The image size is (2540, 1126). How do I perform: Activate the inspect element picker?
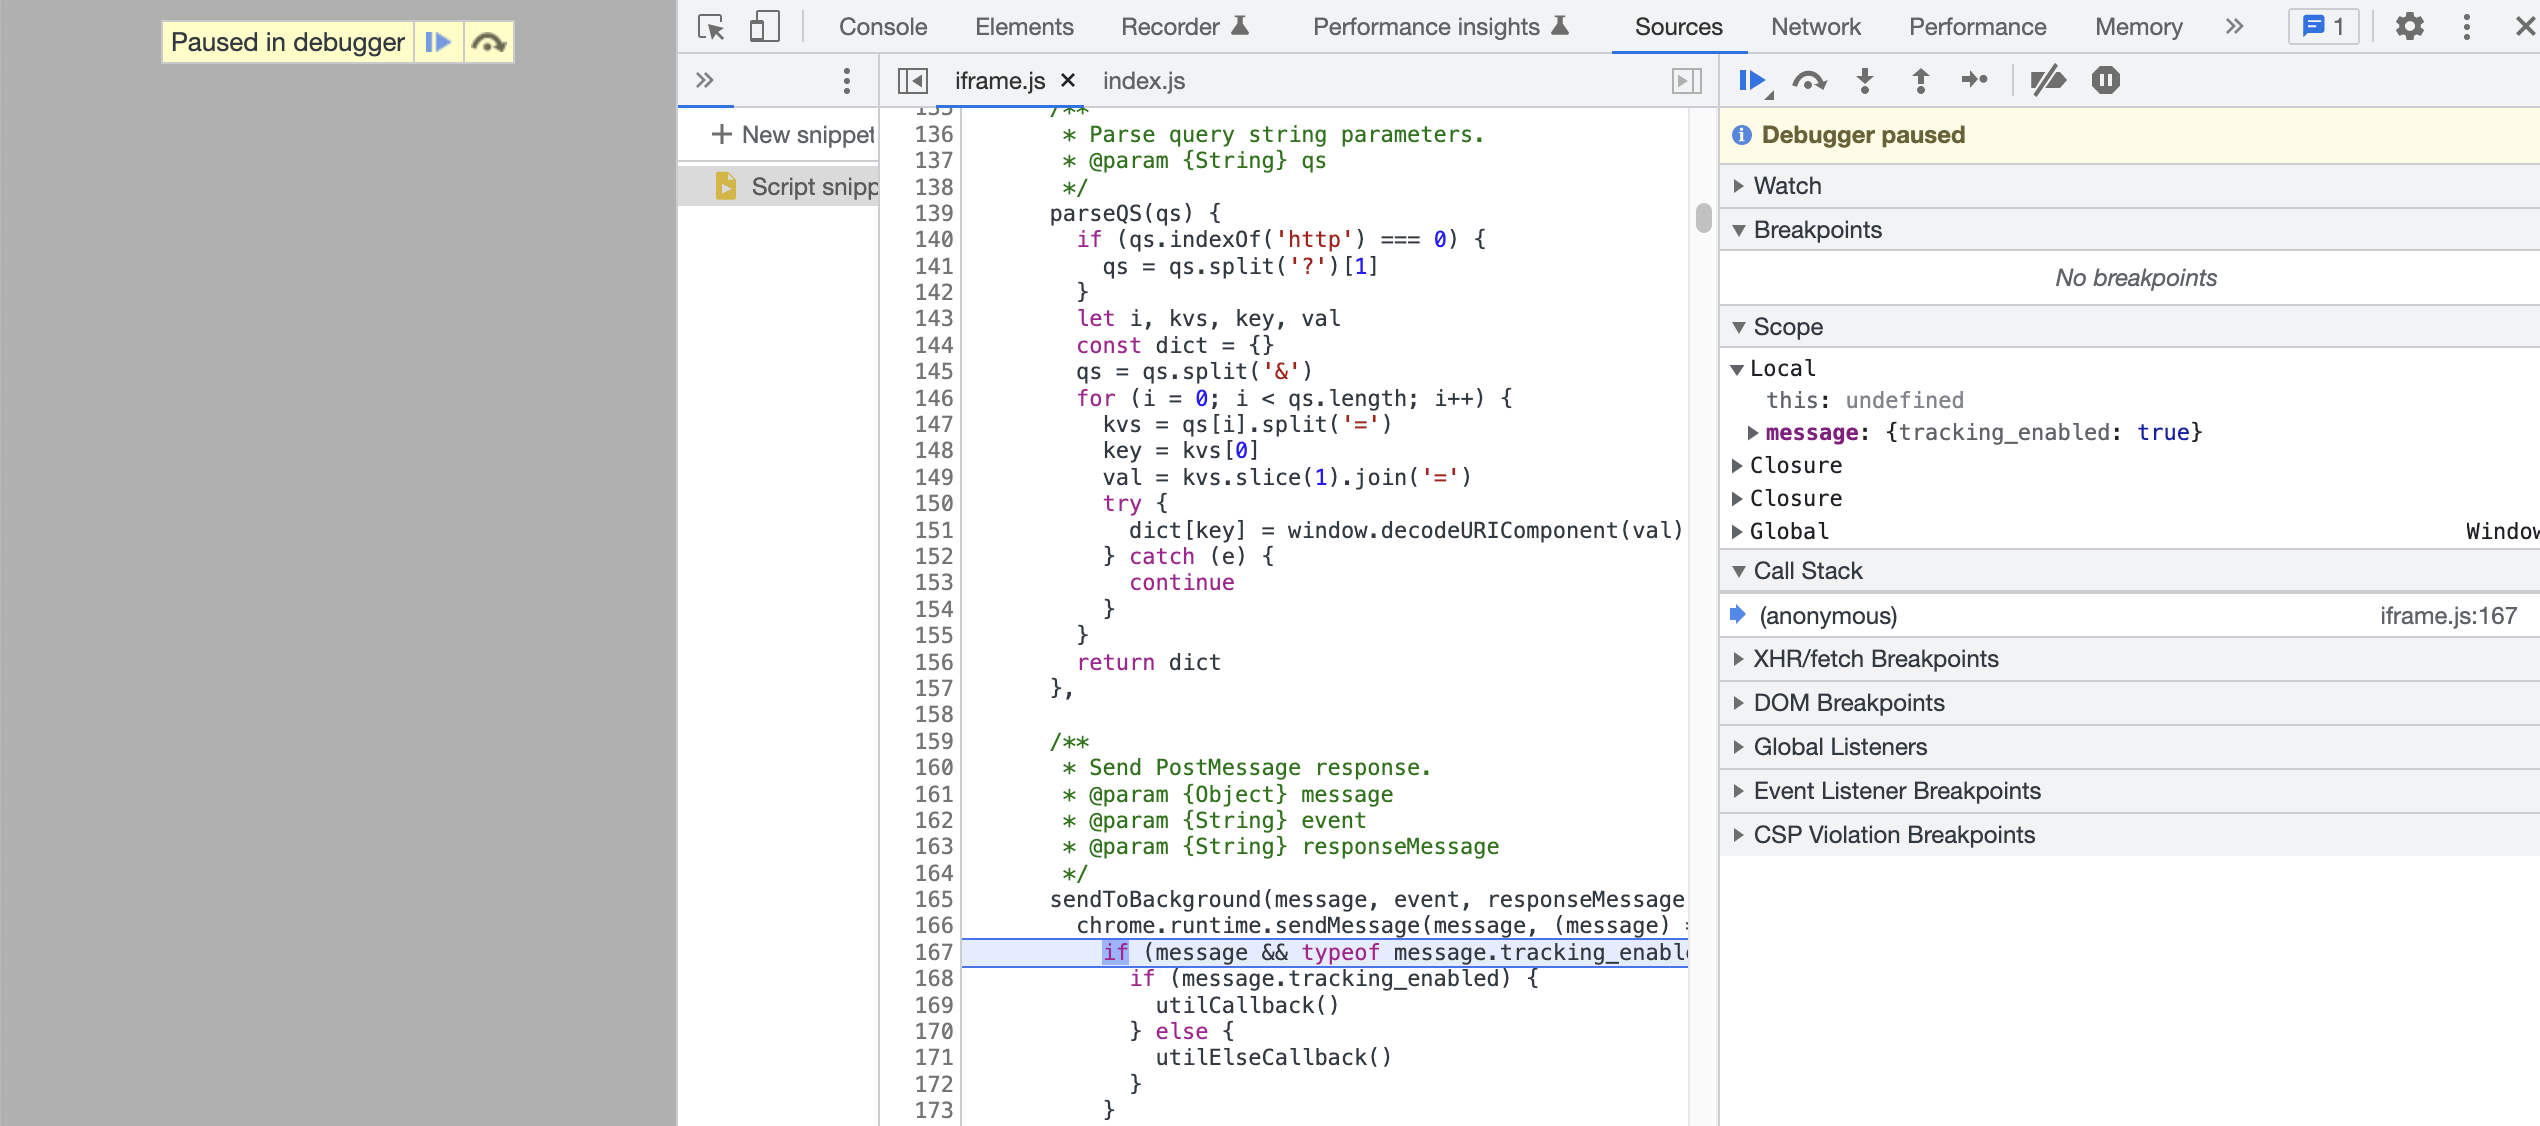pos(711,27)
